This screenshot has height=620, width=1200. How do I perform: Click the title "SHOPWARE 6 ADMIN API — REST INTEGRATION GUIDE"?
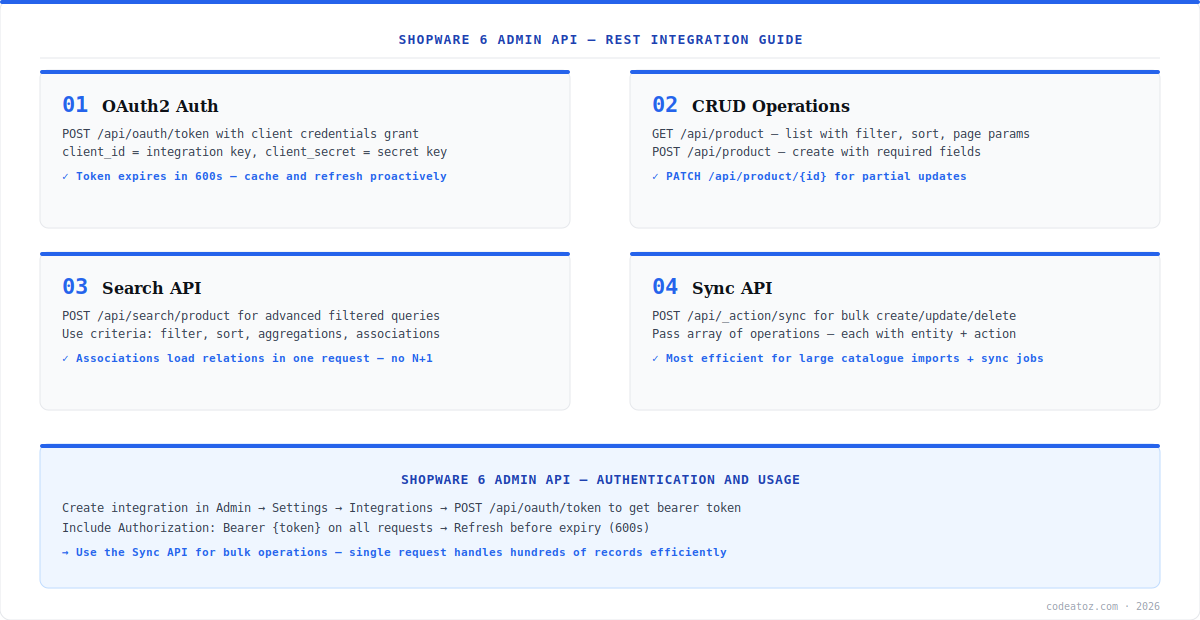click(600, 40)
